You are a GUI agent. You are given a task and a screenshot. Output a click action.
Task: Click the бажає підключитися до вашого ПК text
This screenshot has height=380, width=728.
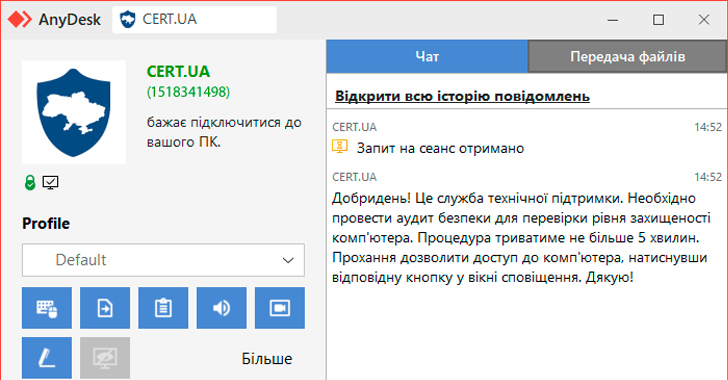(x=224, y=132)
